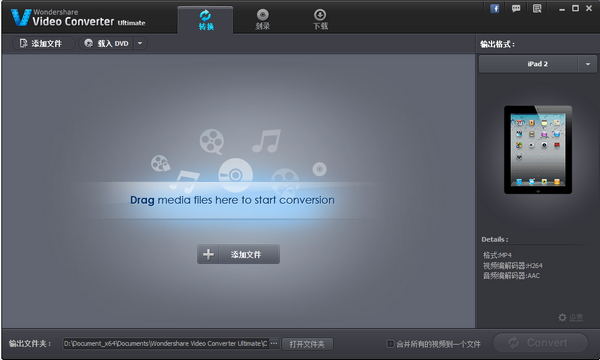Expand the 载入 DVD dropdown arrow
Image resolution: width=600 pixels, height=360 pixels.
pos(140,43)
